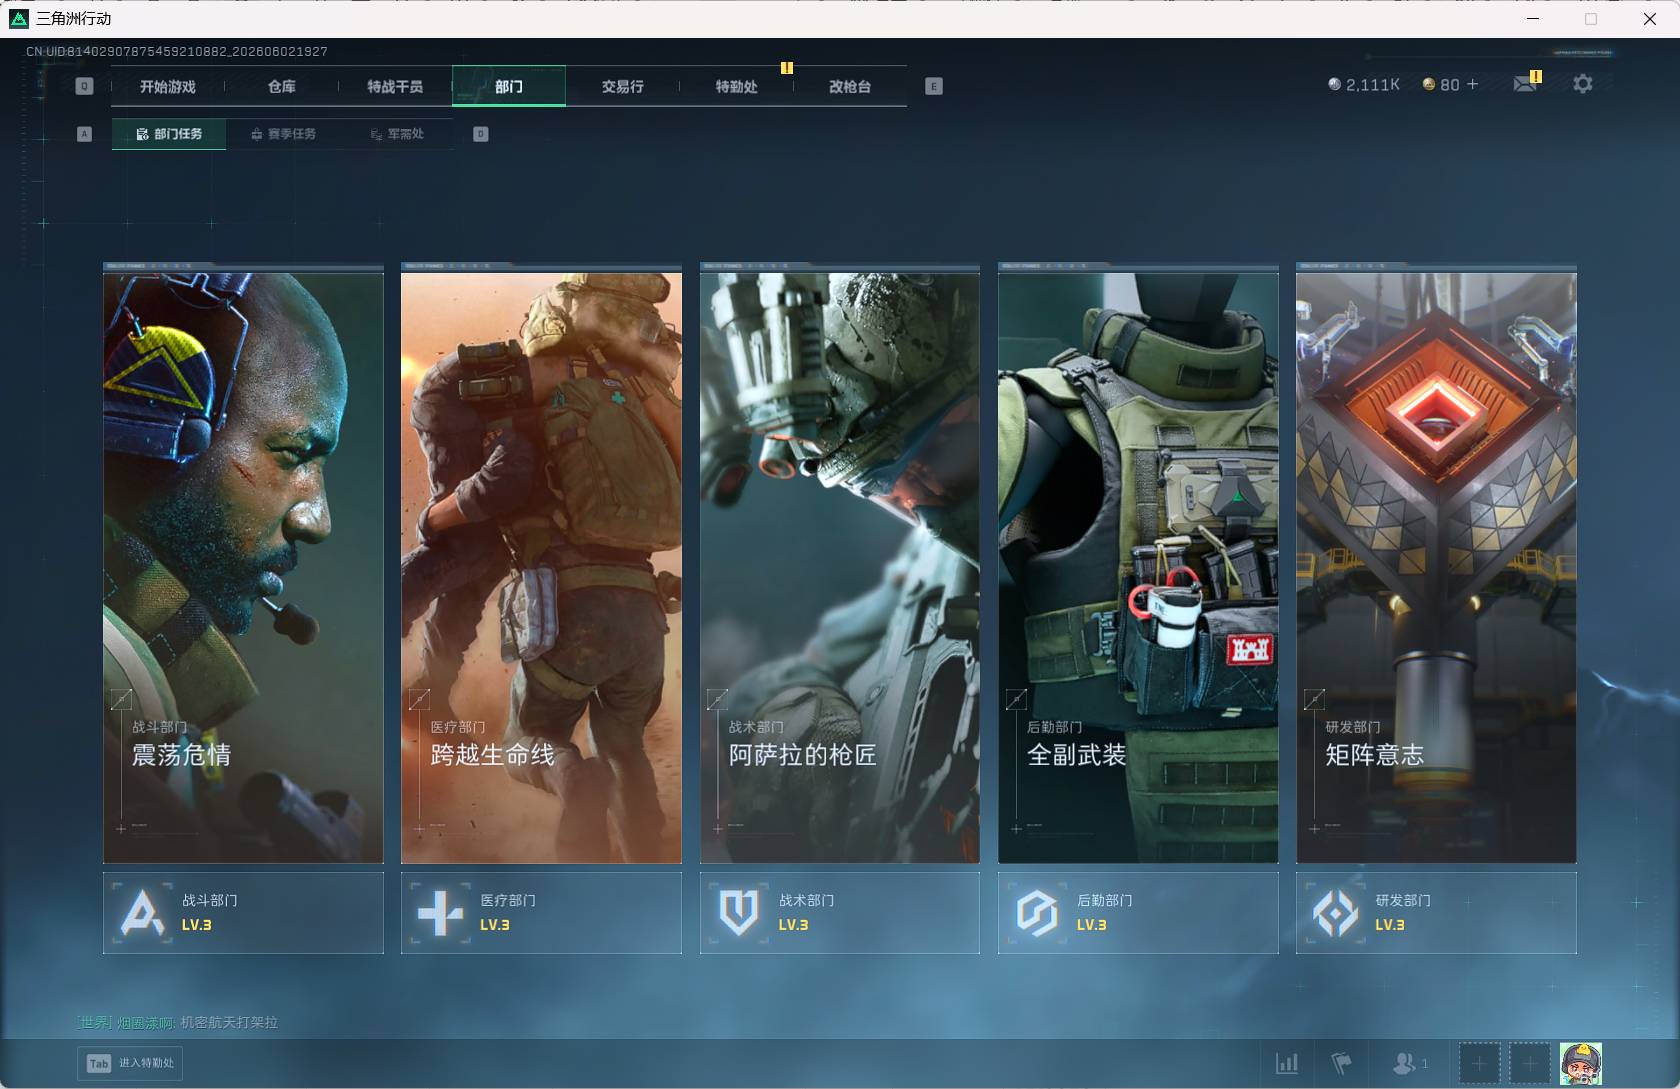The height and width of the screenshot is (1089, 1680).
Task: Open the 军需处 sub-tab
Action: [397, 134]
